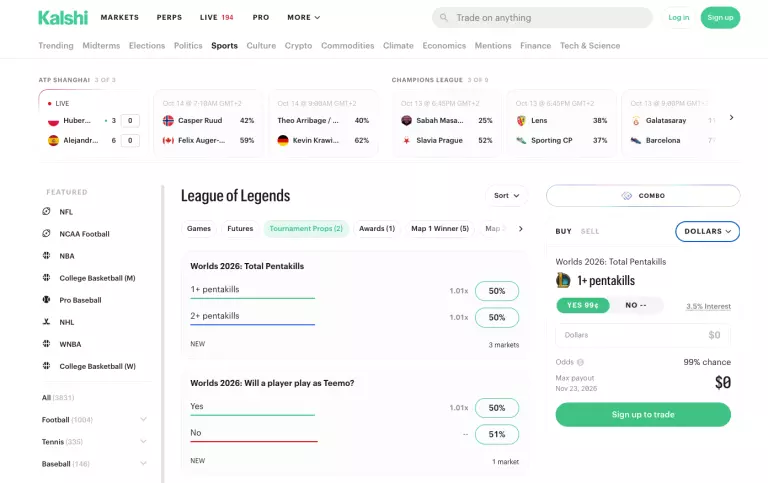This screenshot has width=768, height=483.
Task: Pick 51% No for Teemo market
Action: (x=497, y=434)
